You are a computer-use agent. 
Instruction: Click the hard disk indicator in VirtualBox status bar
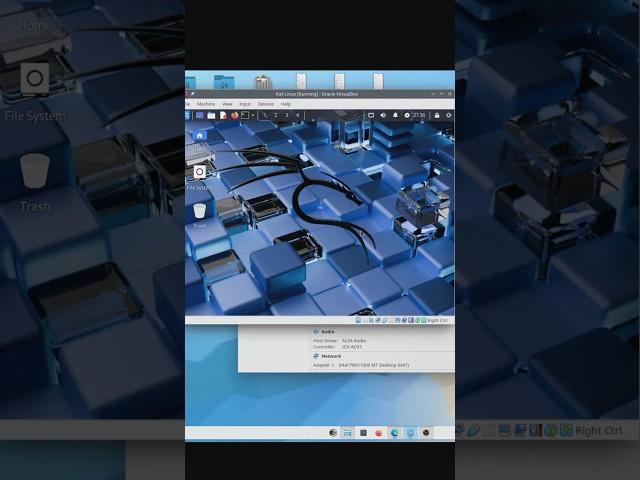358,320
